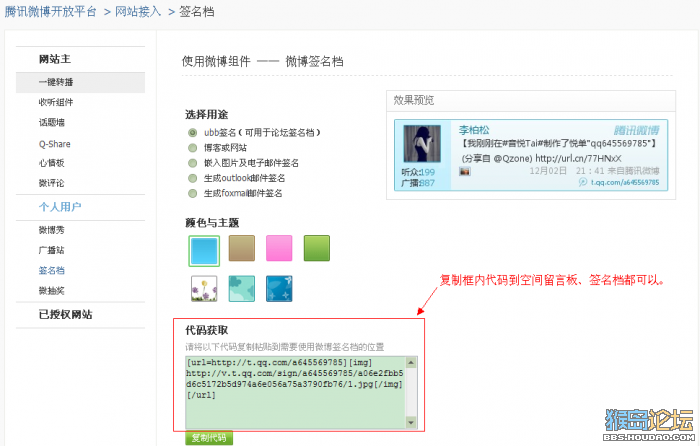Click the 复制代码 button

tap(209, 438)
